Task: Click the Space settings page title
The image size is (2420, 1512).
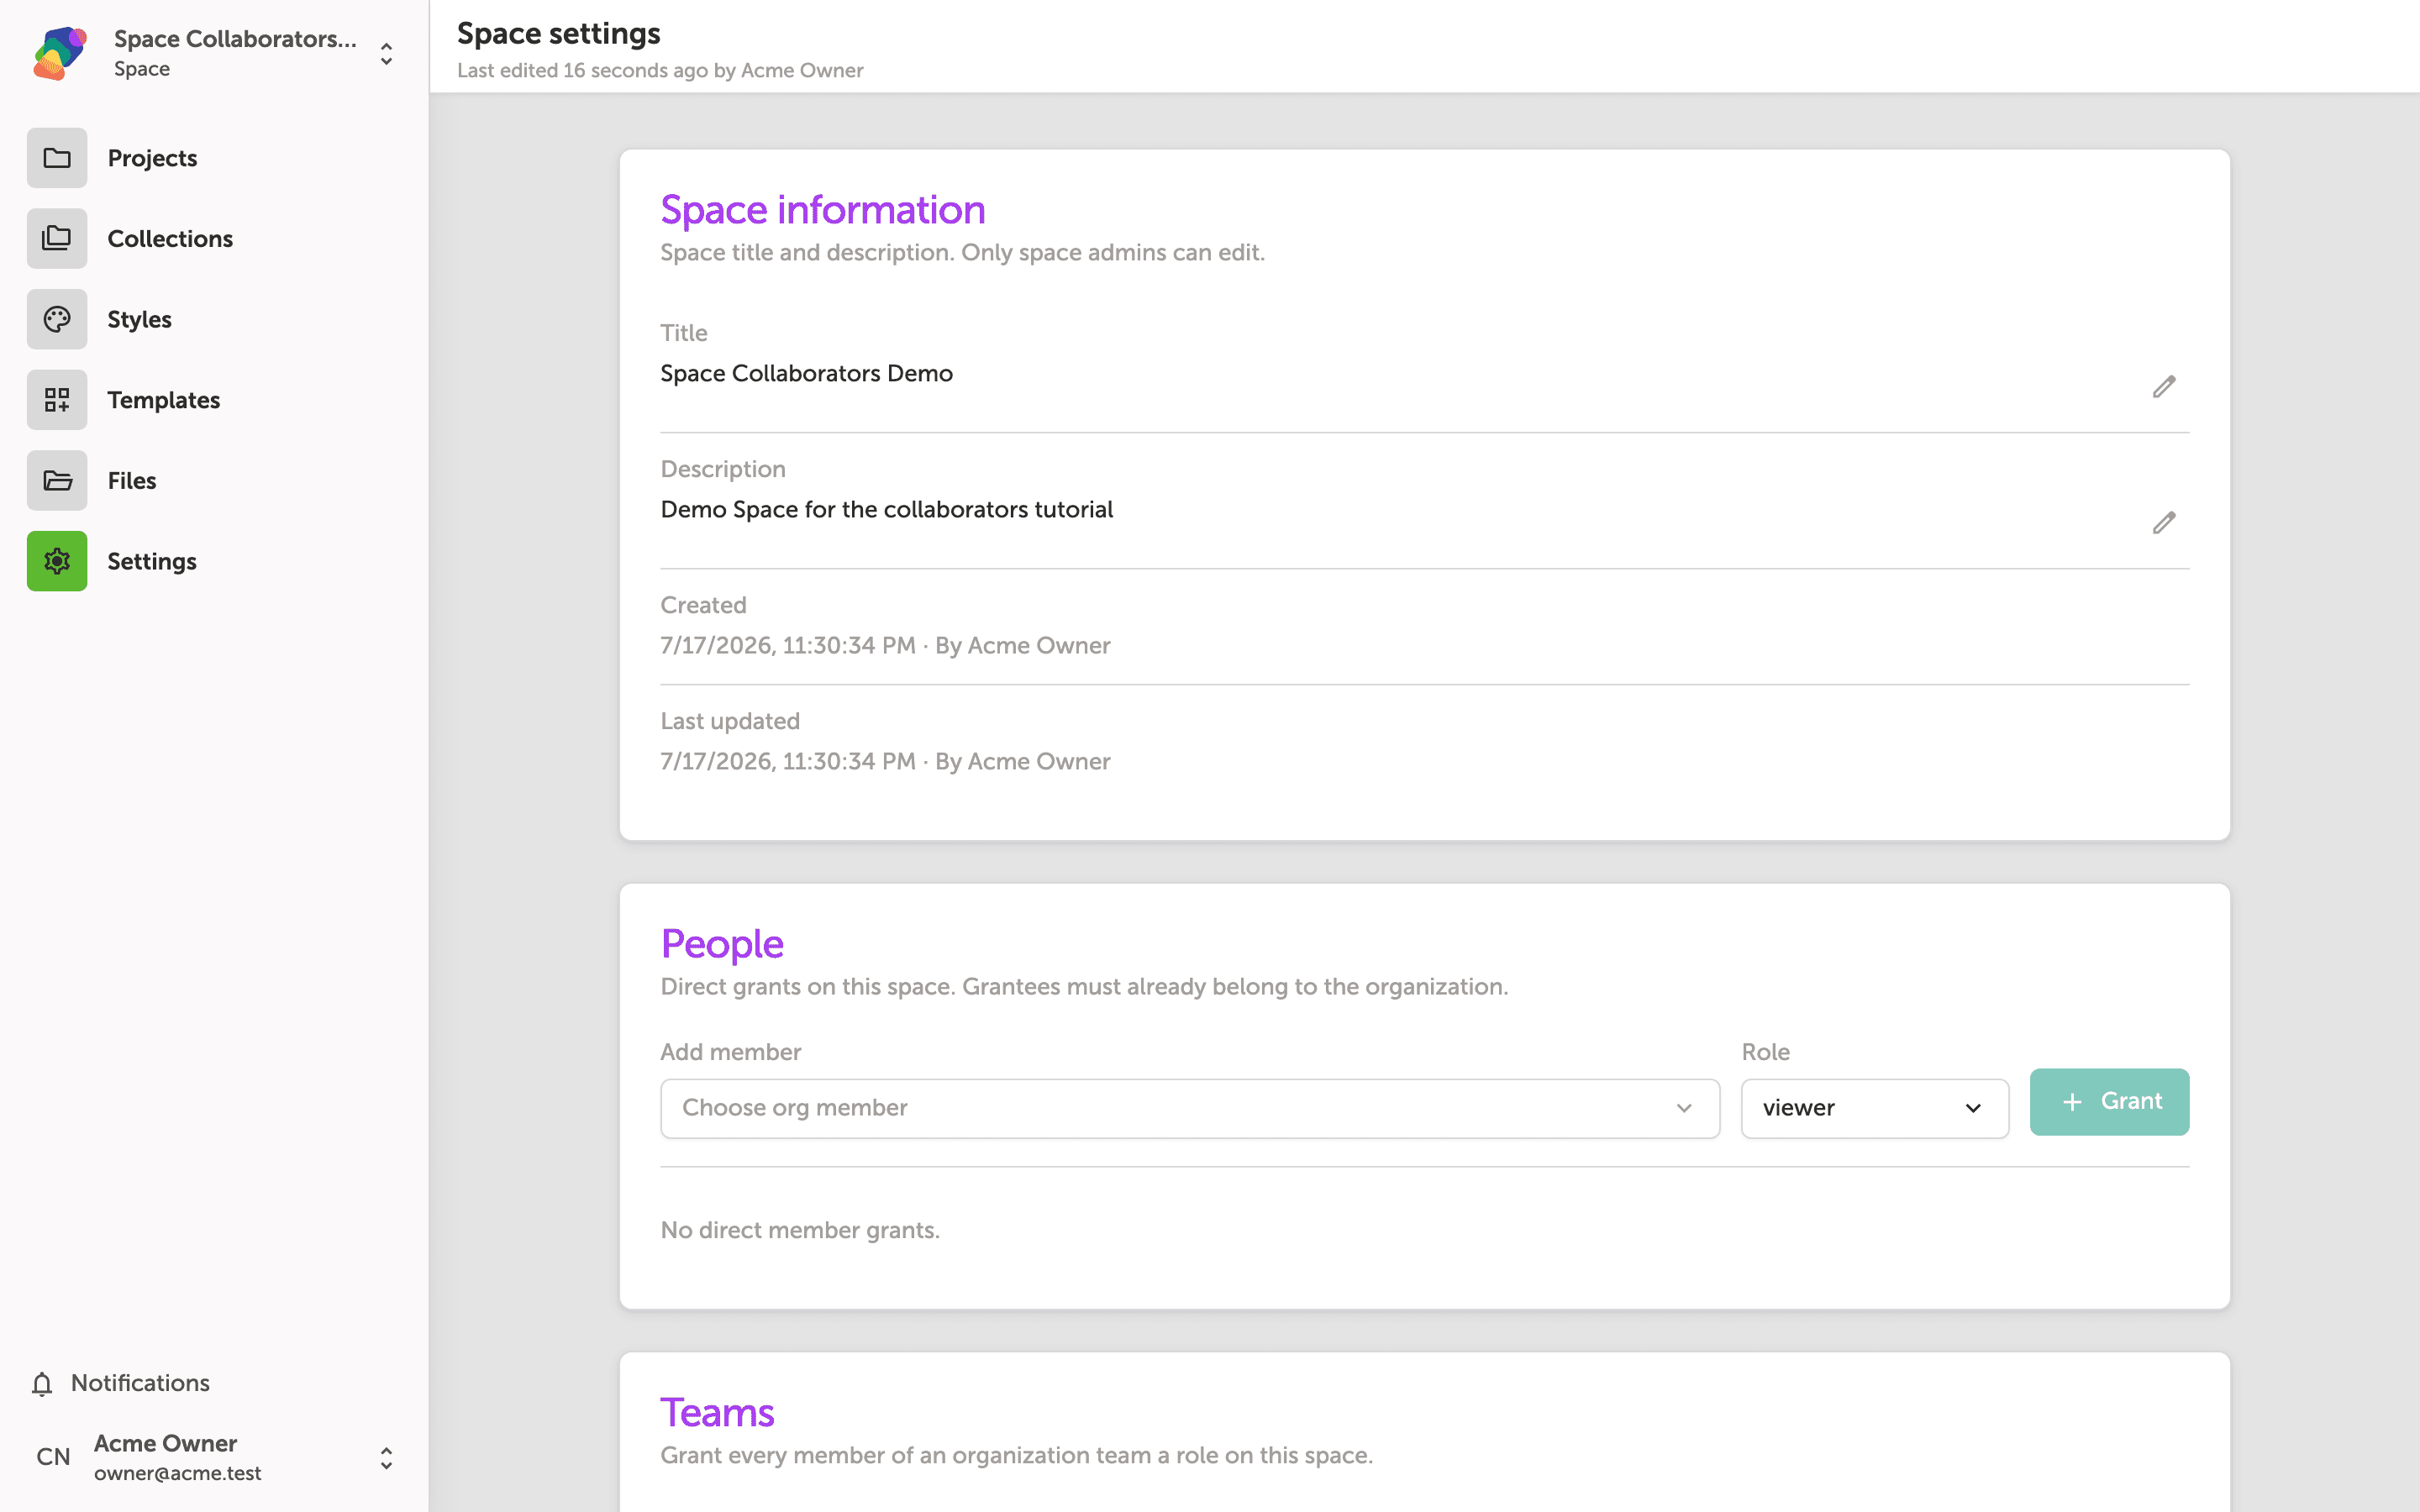Action: [x=558, y=33]
